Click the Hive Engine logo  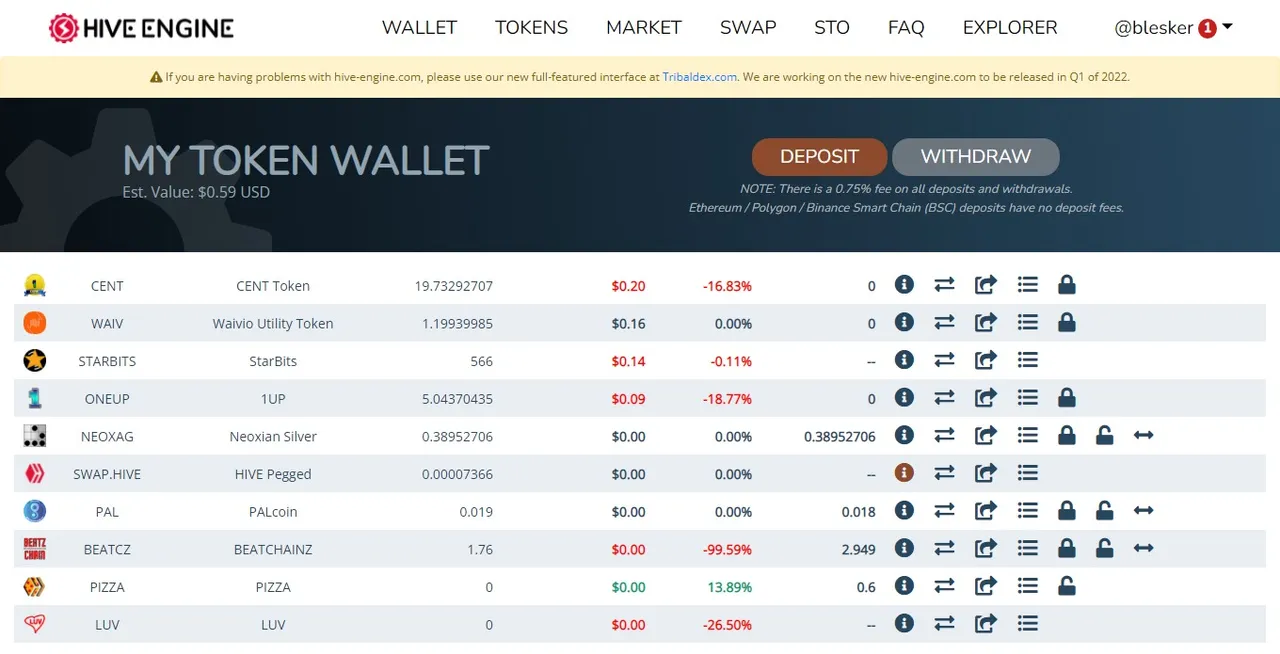pyautogui.click(x=141, y=28)
